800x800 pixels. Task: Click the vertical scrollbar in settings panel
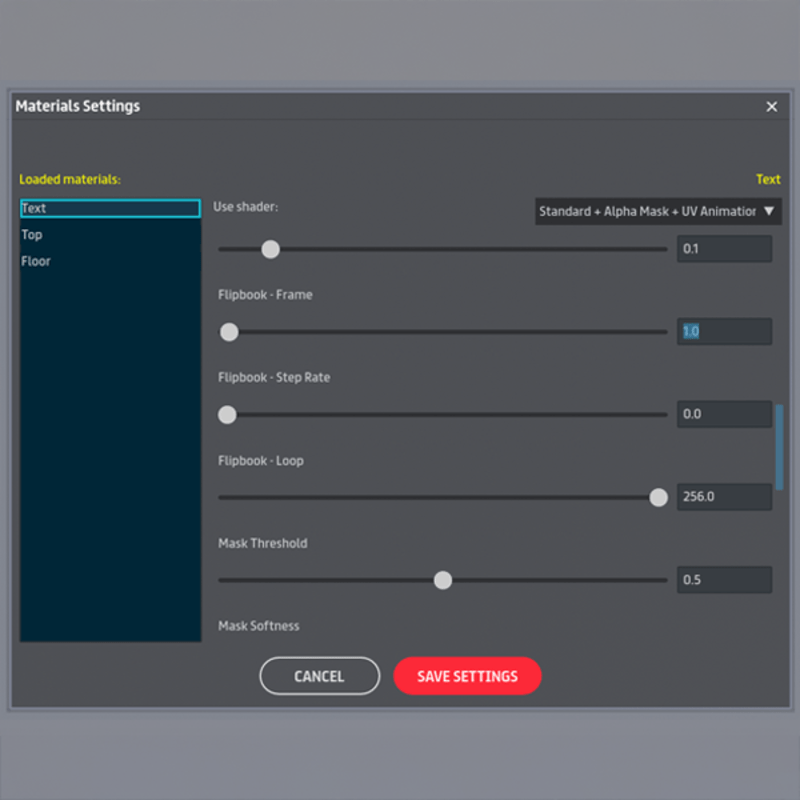[x=779, y=445]
